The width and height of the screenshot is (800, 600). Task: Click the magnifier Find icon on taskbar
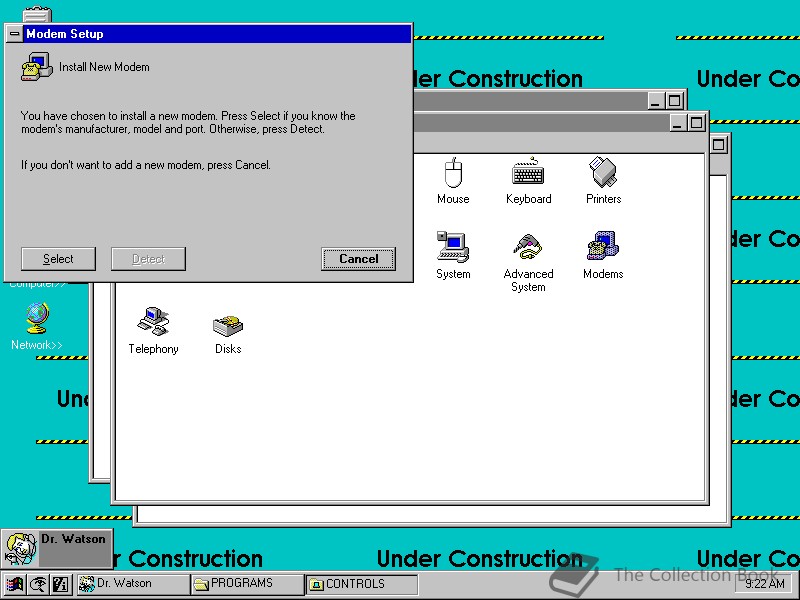point(37,584)
